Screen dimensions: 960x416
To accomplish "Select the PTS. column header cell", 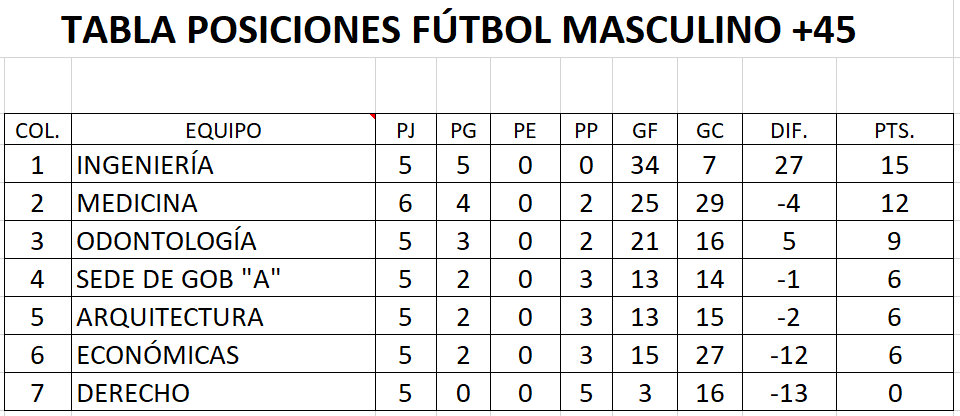I will pos(894,130).
